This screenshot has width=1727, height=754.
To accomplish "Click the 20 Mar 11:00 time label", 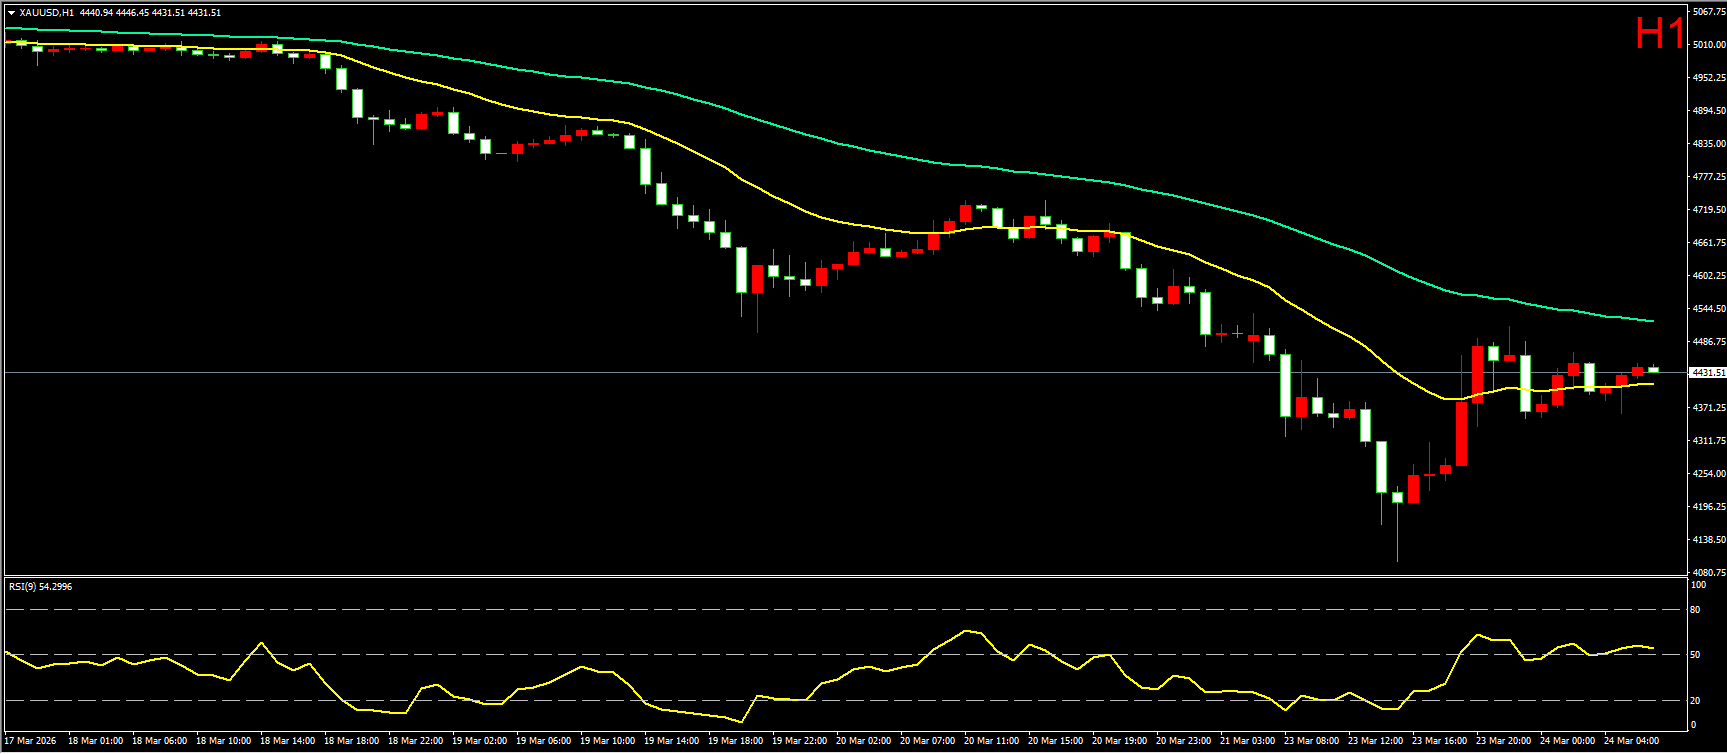I will point(991,741).
